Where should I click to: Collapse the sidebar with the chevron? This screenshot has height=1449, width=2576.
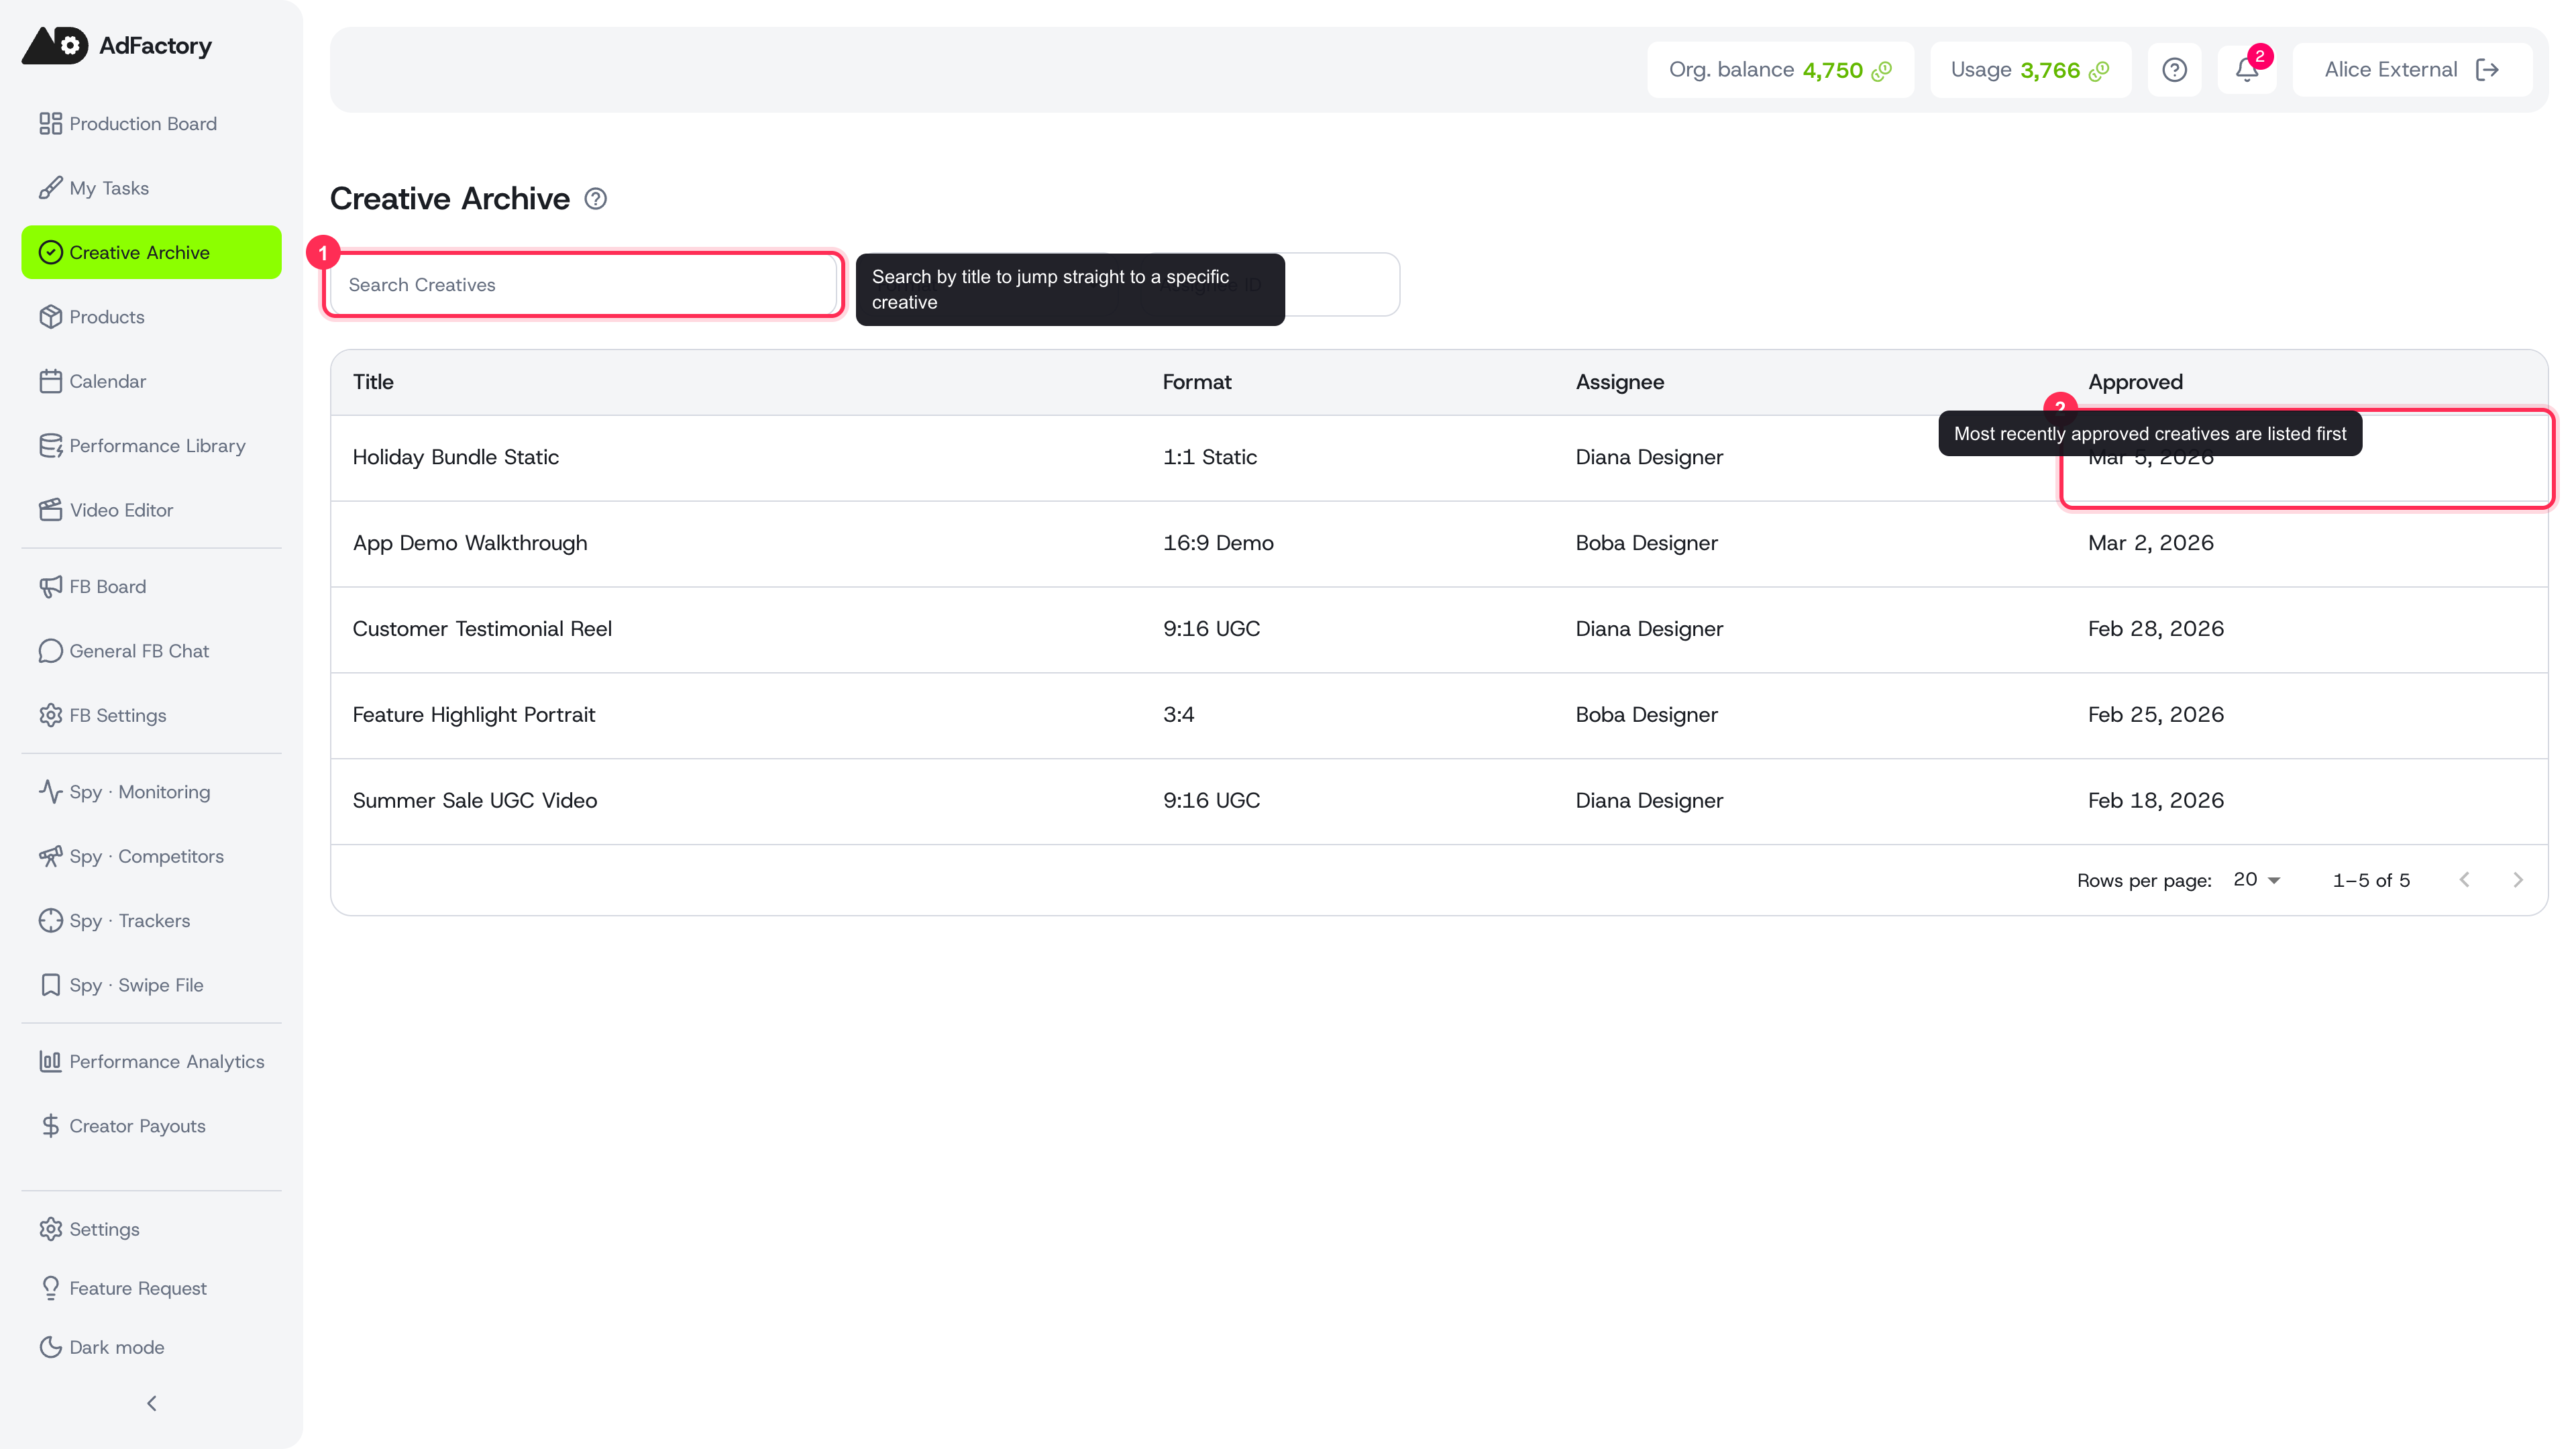(152, 1403)
